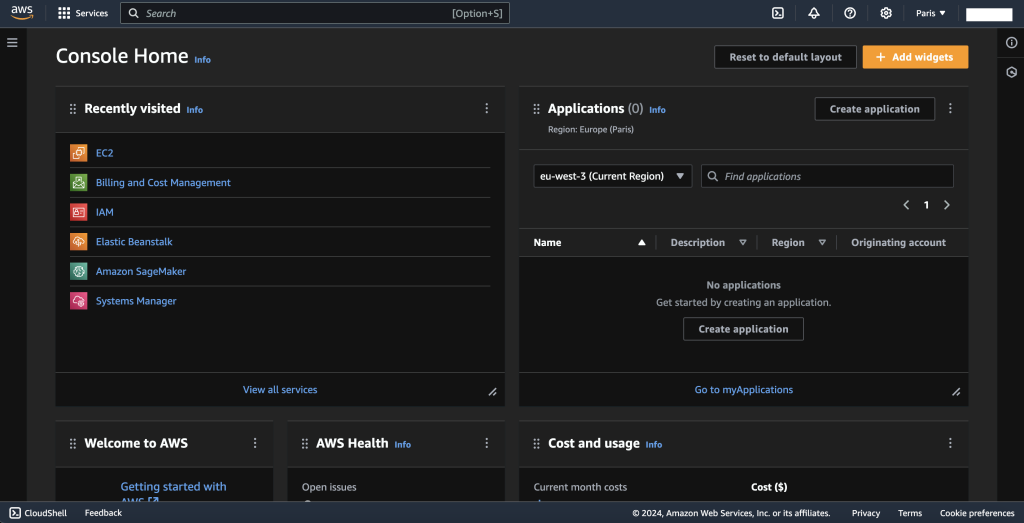
Task: Click the Systems Manager icon
Action: (x=78, y=301)
